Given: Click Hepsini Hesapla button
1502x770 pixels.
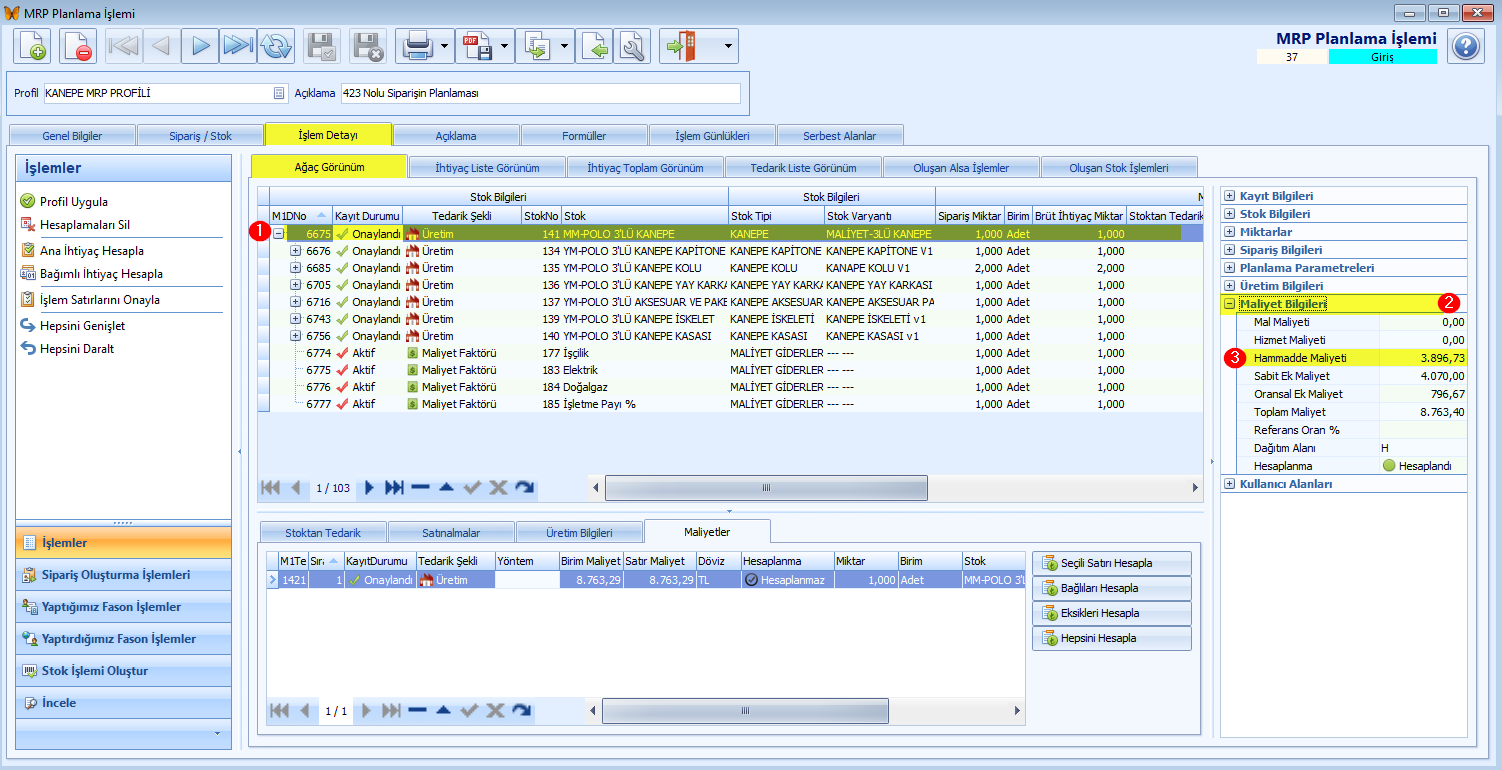Looking at the screenshot, I should pos(1112,638).
